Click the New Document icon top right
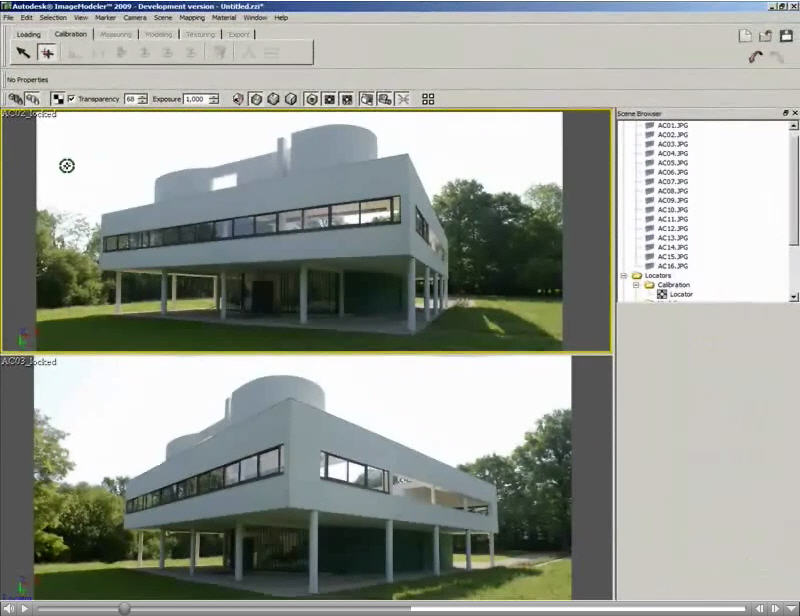This screenshot has height=616, width=800. click(x=745, y=36)
